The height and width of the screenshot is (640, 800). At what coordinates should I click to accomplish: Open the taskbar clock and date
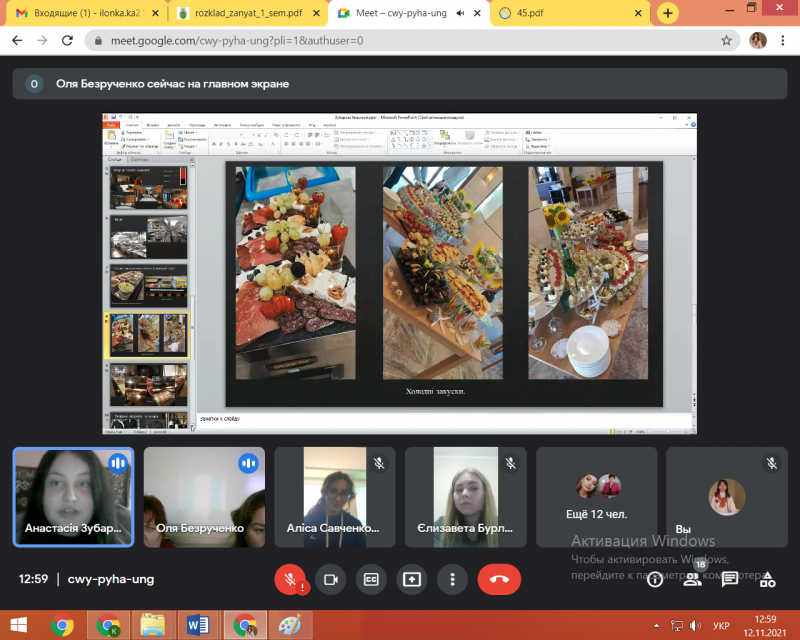click(x=765, y=626)
